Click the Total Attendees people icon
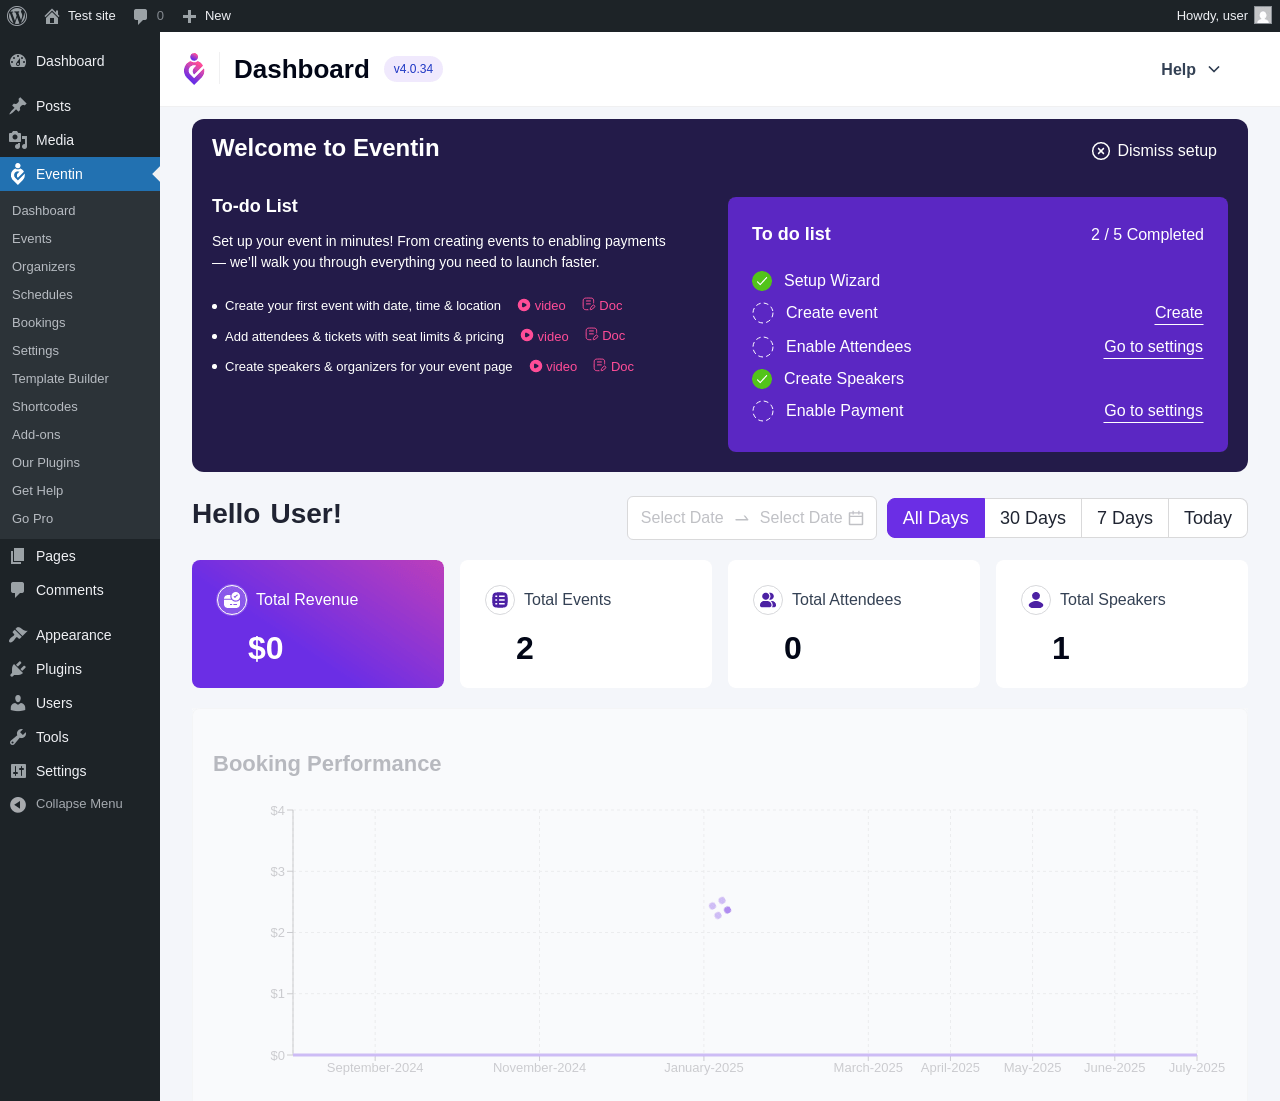Image resolution: width=1280 pixels, height=1101 pixels. click(768, 600)
